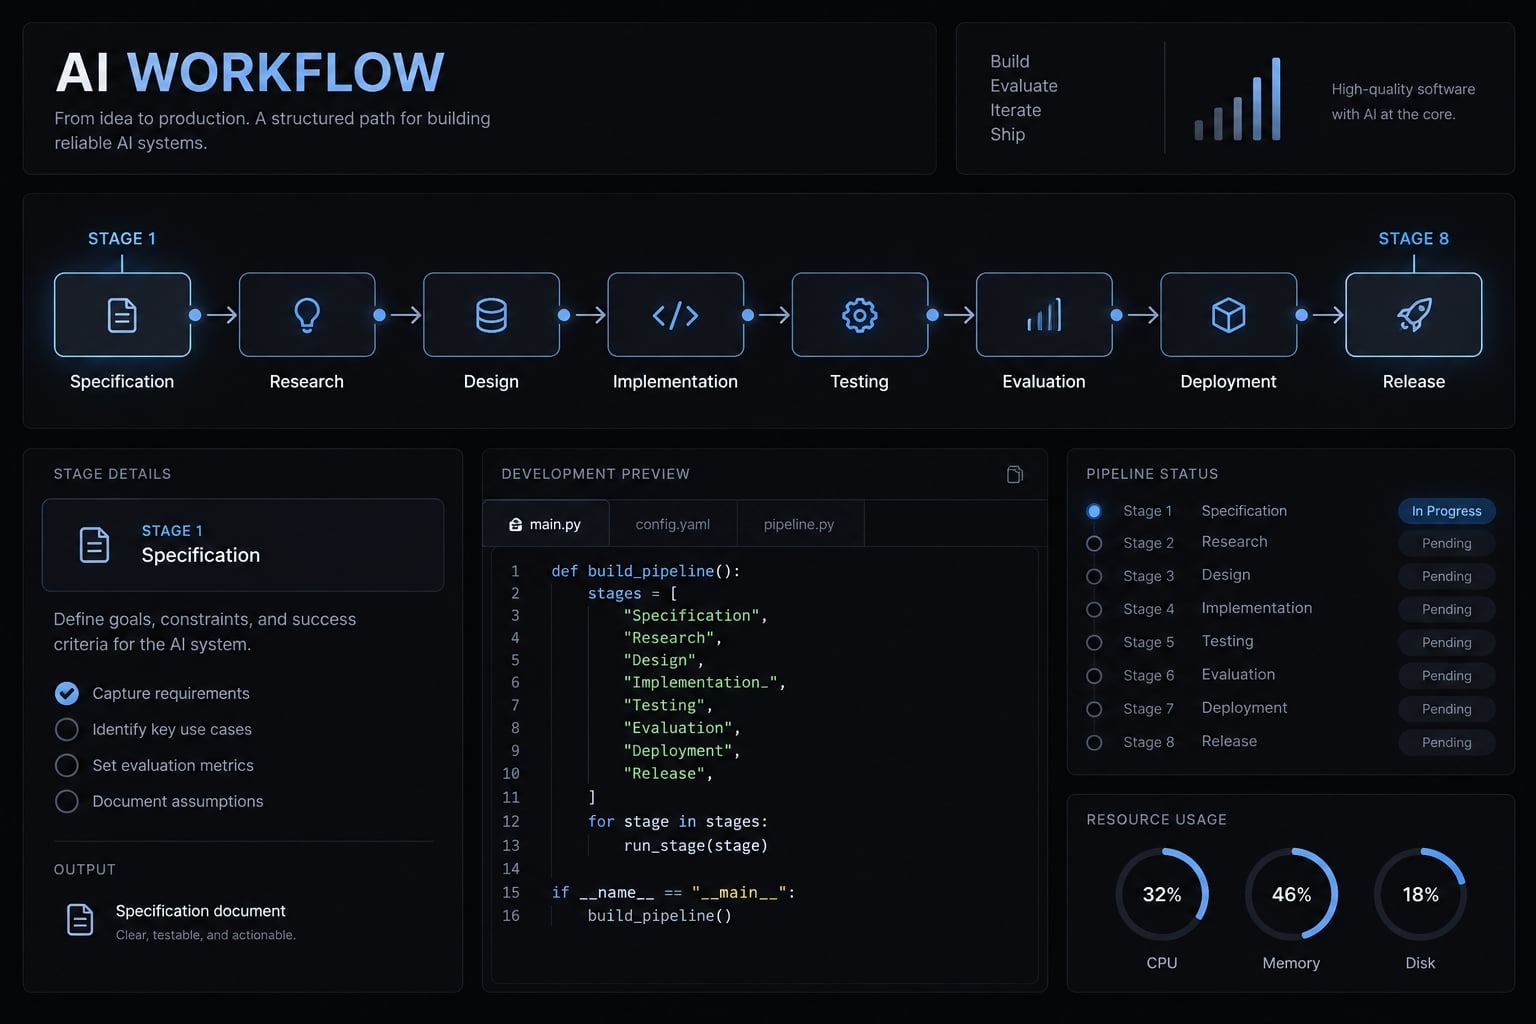Select the Deployment stage cube icon
Screen dimensions: 1536x1024
[1228, 315]
